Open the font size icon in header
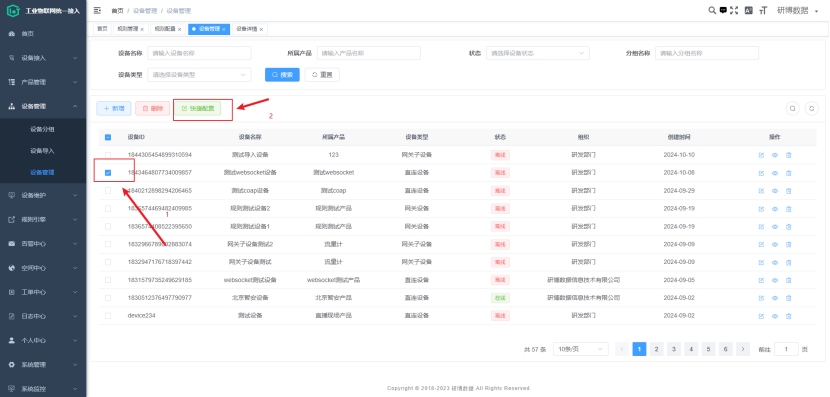Image resolution: width=830 pixels, height=397 pixels. click(x=763, y=10)
